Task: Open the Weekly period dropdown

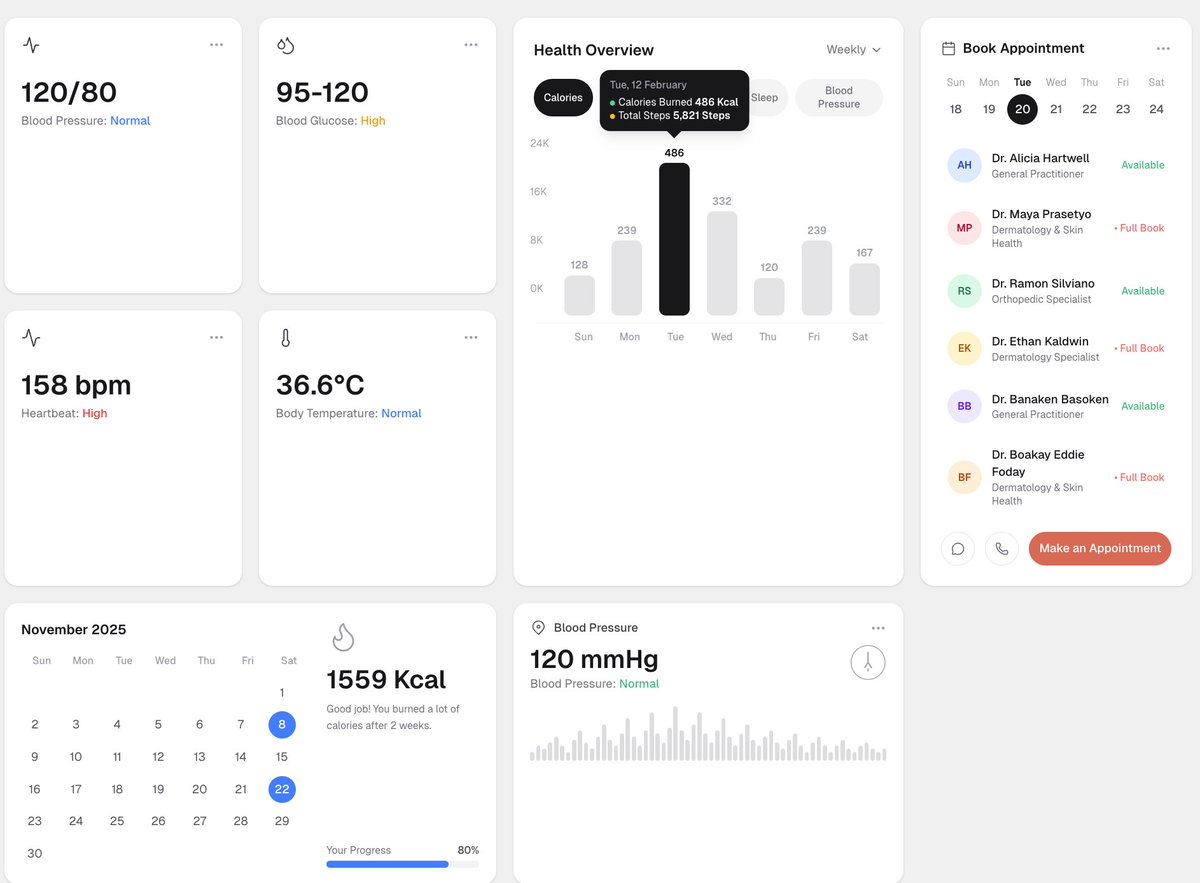Action: pos(853,50)
